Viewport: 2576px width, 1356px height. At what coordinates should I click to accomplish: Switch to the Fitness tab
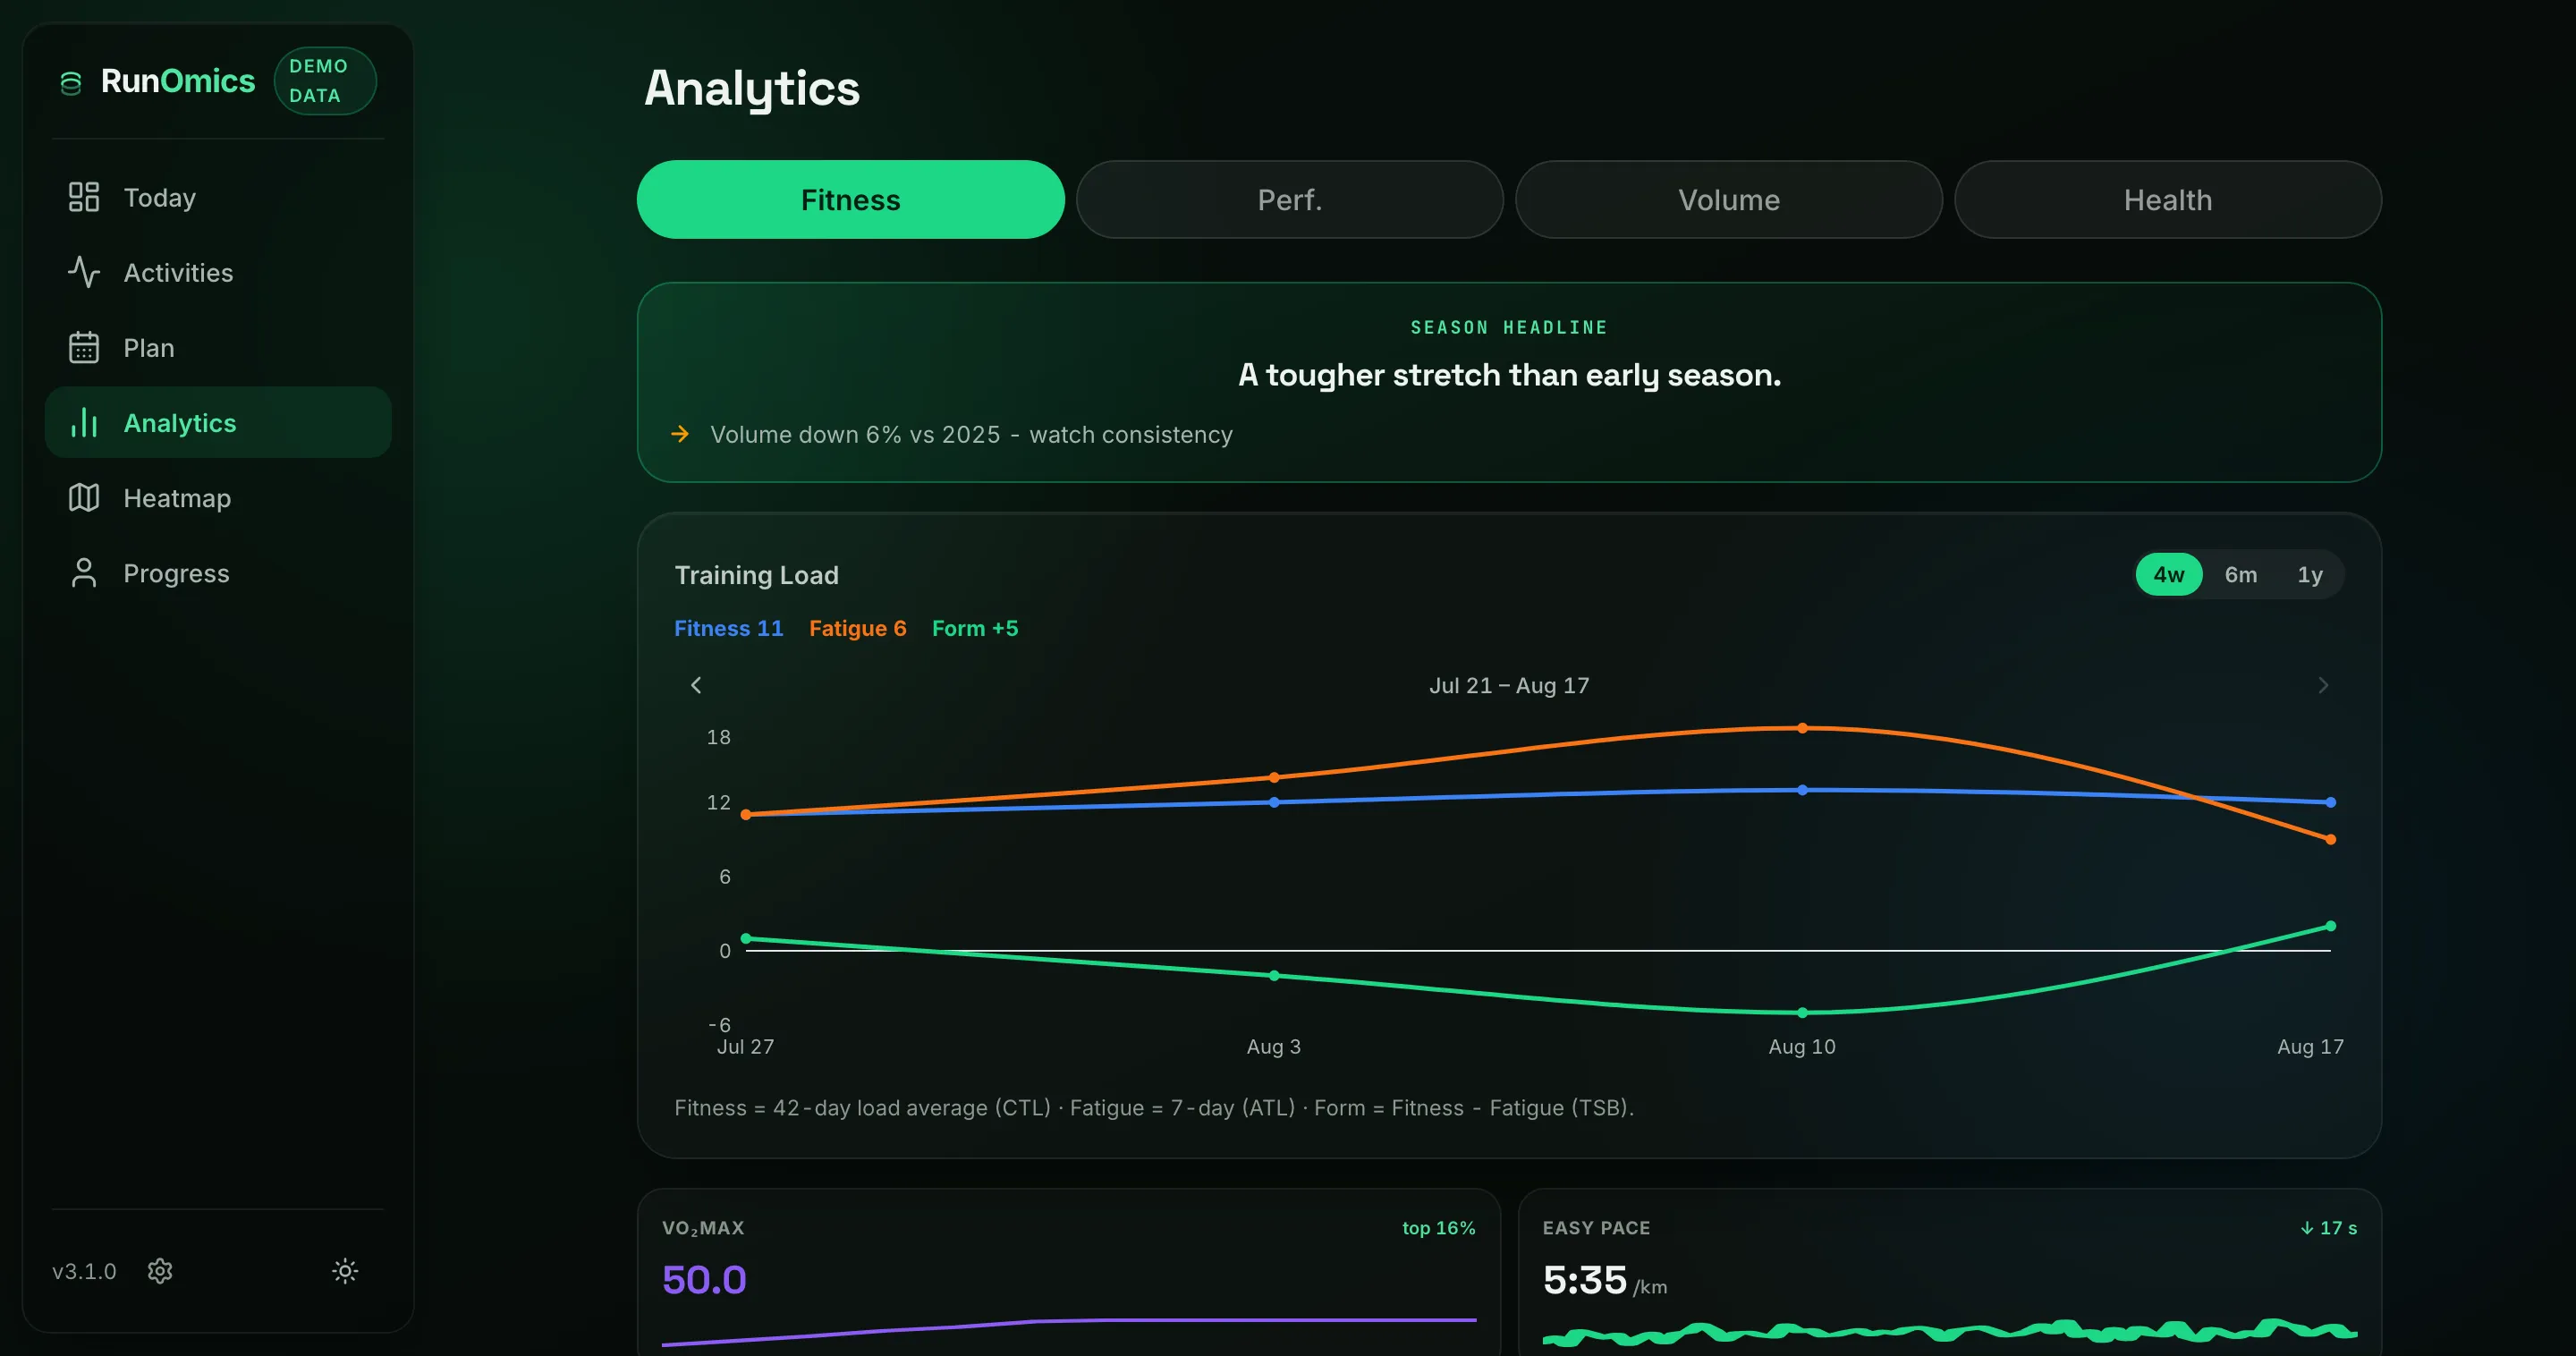(x=850, y=200)
